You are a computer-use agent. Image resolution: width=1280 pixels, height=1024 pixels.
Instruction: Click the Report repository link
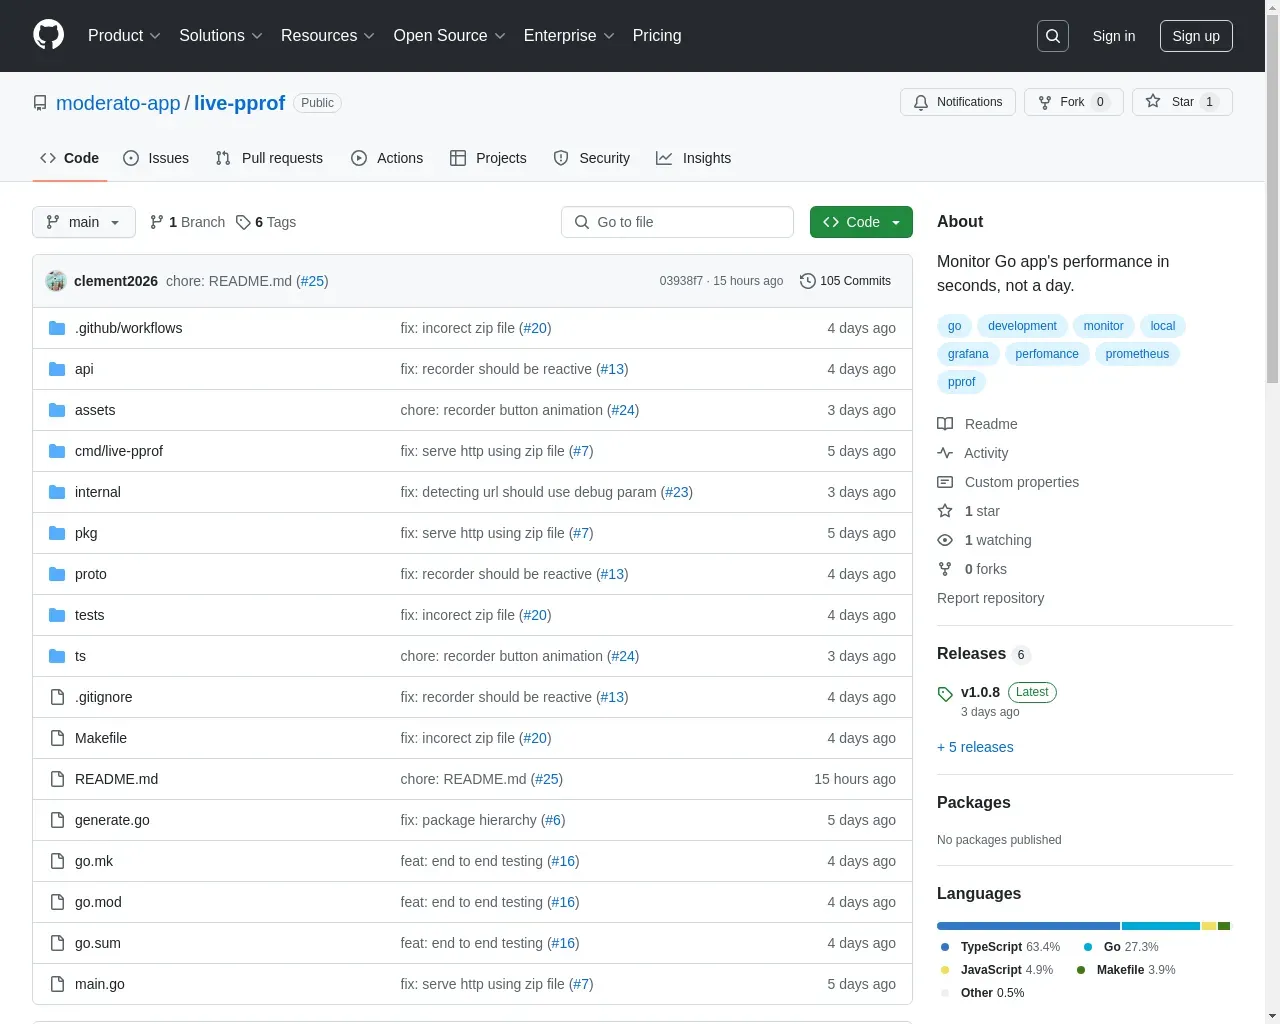pyautogui.click(x=990, y=598)
